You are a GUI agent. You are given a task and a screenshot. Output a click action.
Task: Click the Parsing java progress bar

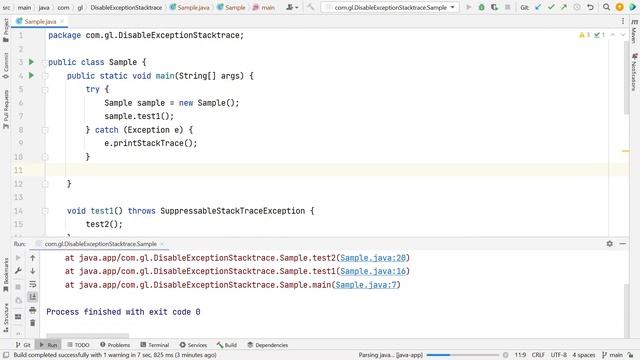pos(462,355)
